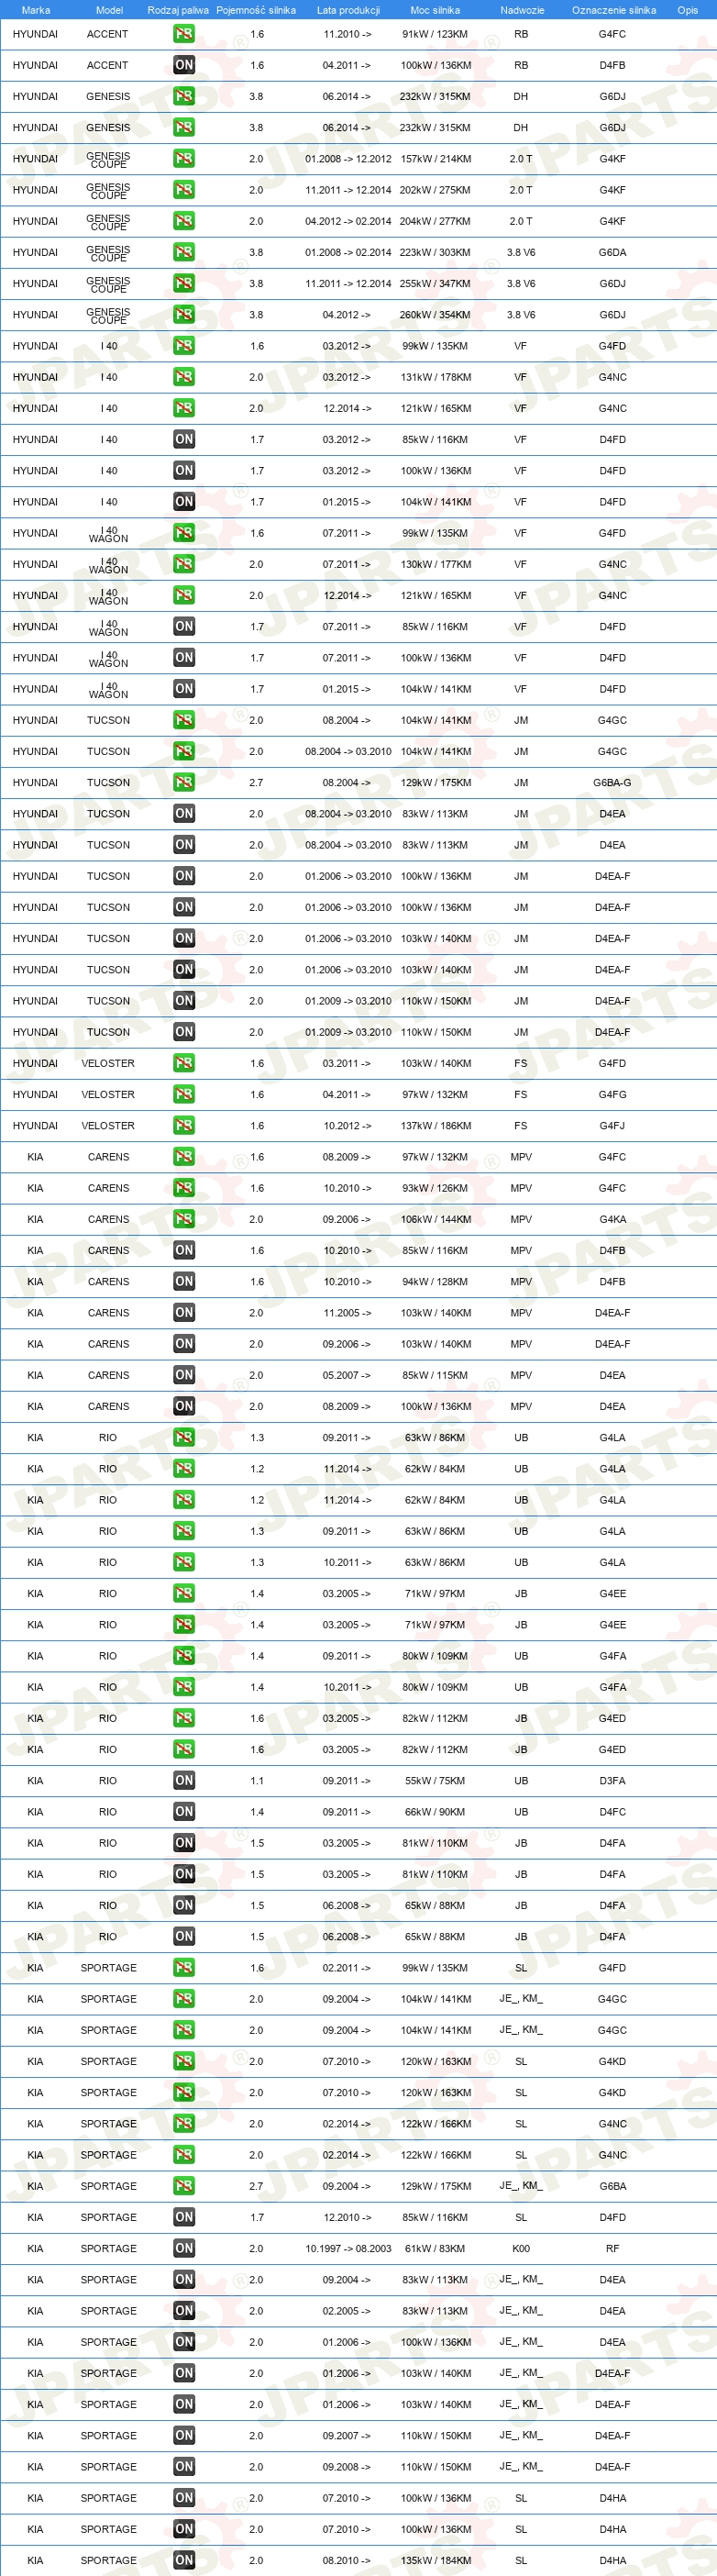Select production dates 01.2008 -> 12.2012
The image size is (717, 2576).
(x=348, y=159)
